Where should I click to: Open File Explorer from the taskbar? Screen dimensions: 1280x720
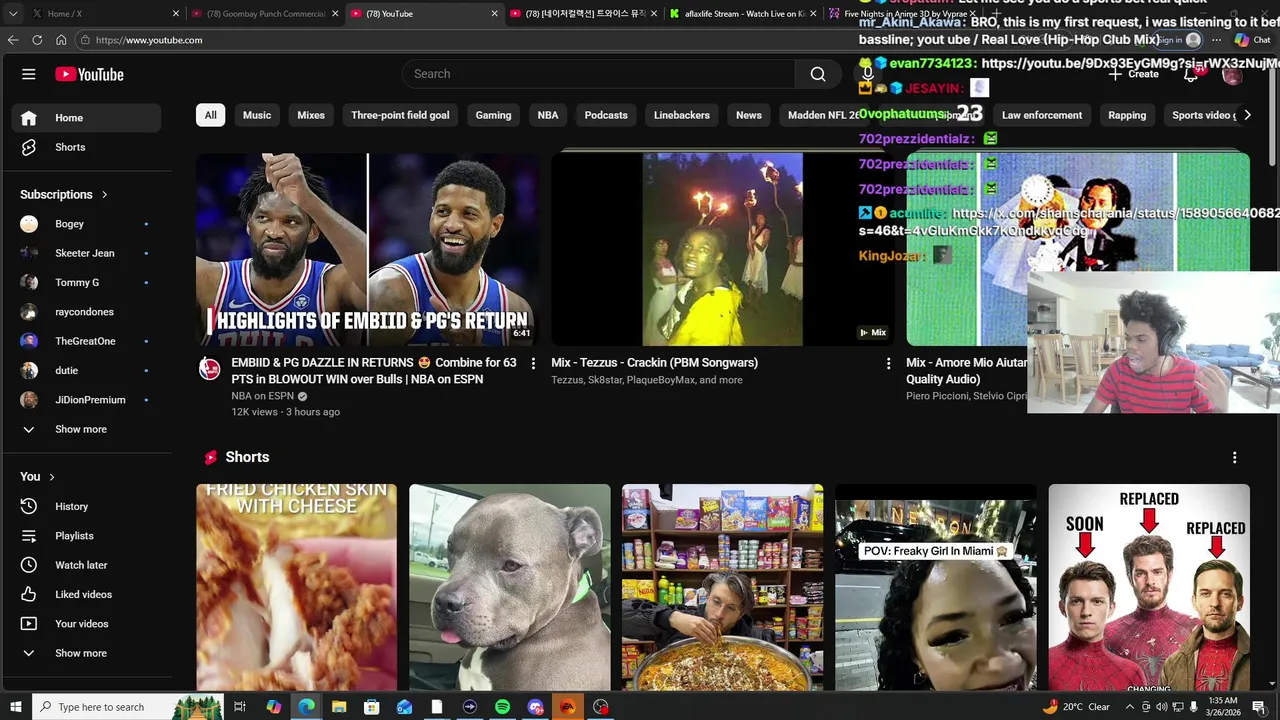click(x=339, y=707)
